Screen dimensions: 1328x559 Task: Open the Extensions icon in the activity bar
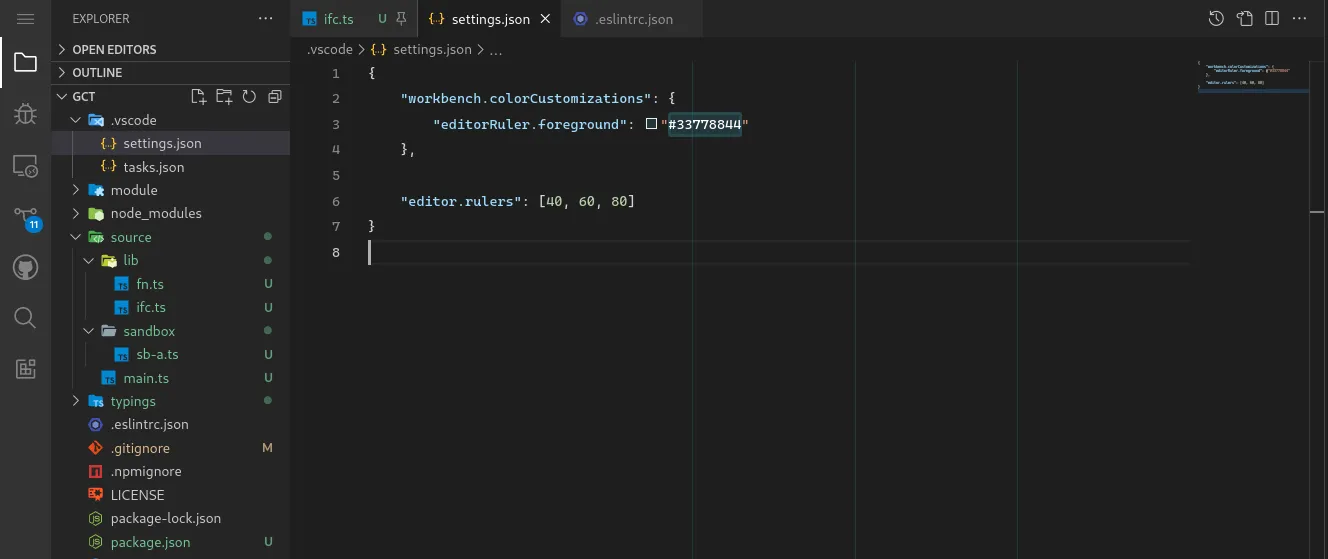tap(25, 369)
